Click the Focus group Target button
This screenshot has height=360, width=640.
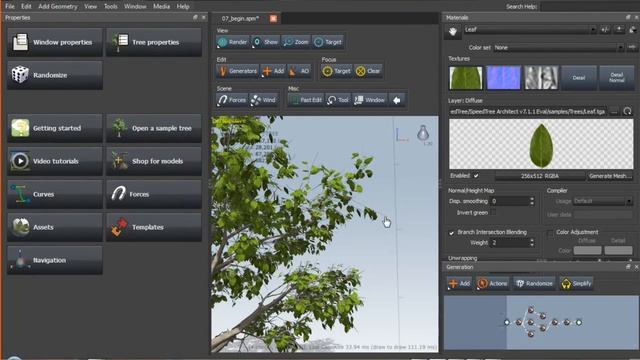tap(337, 71)
